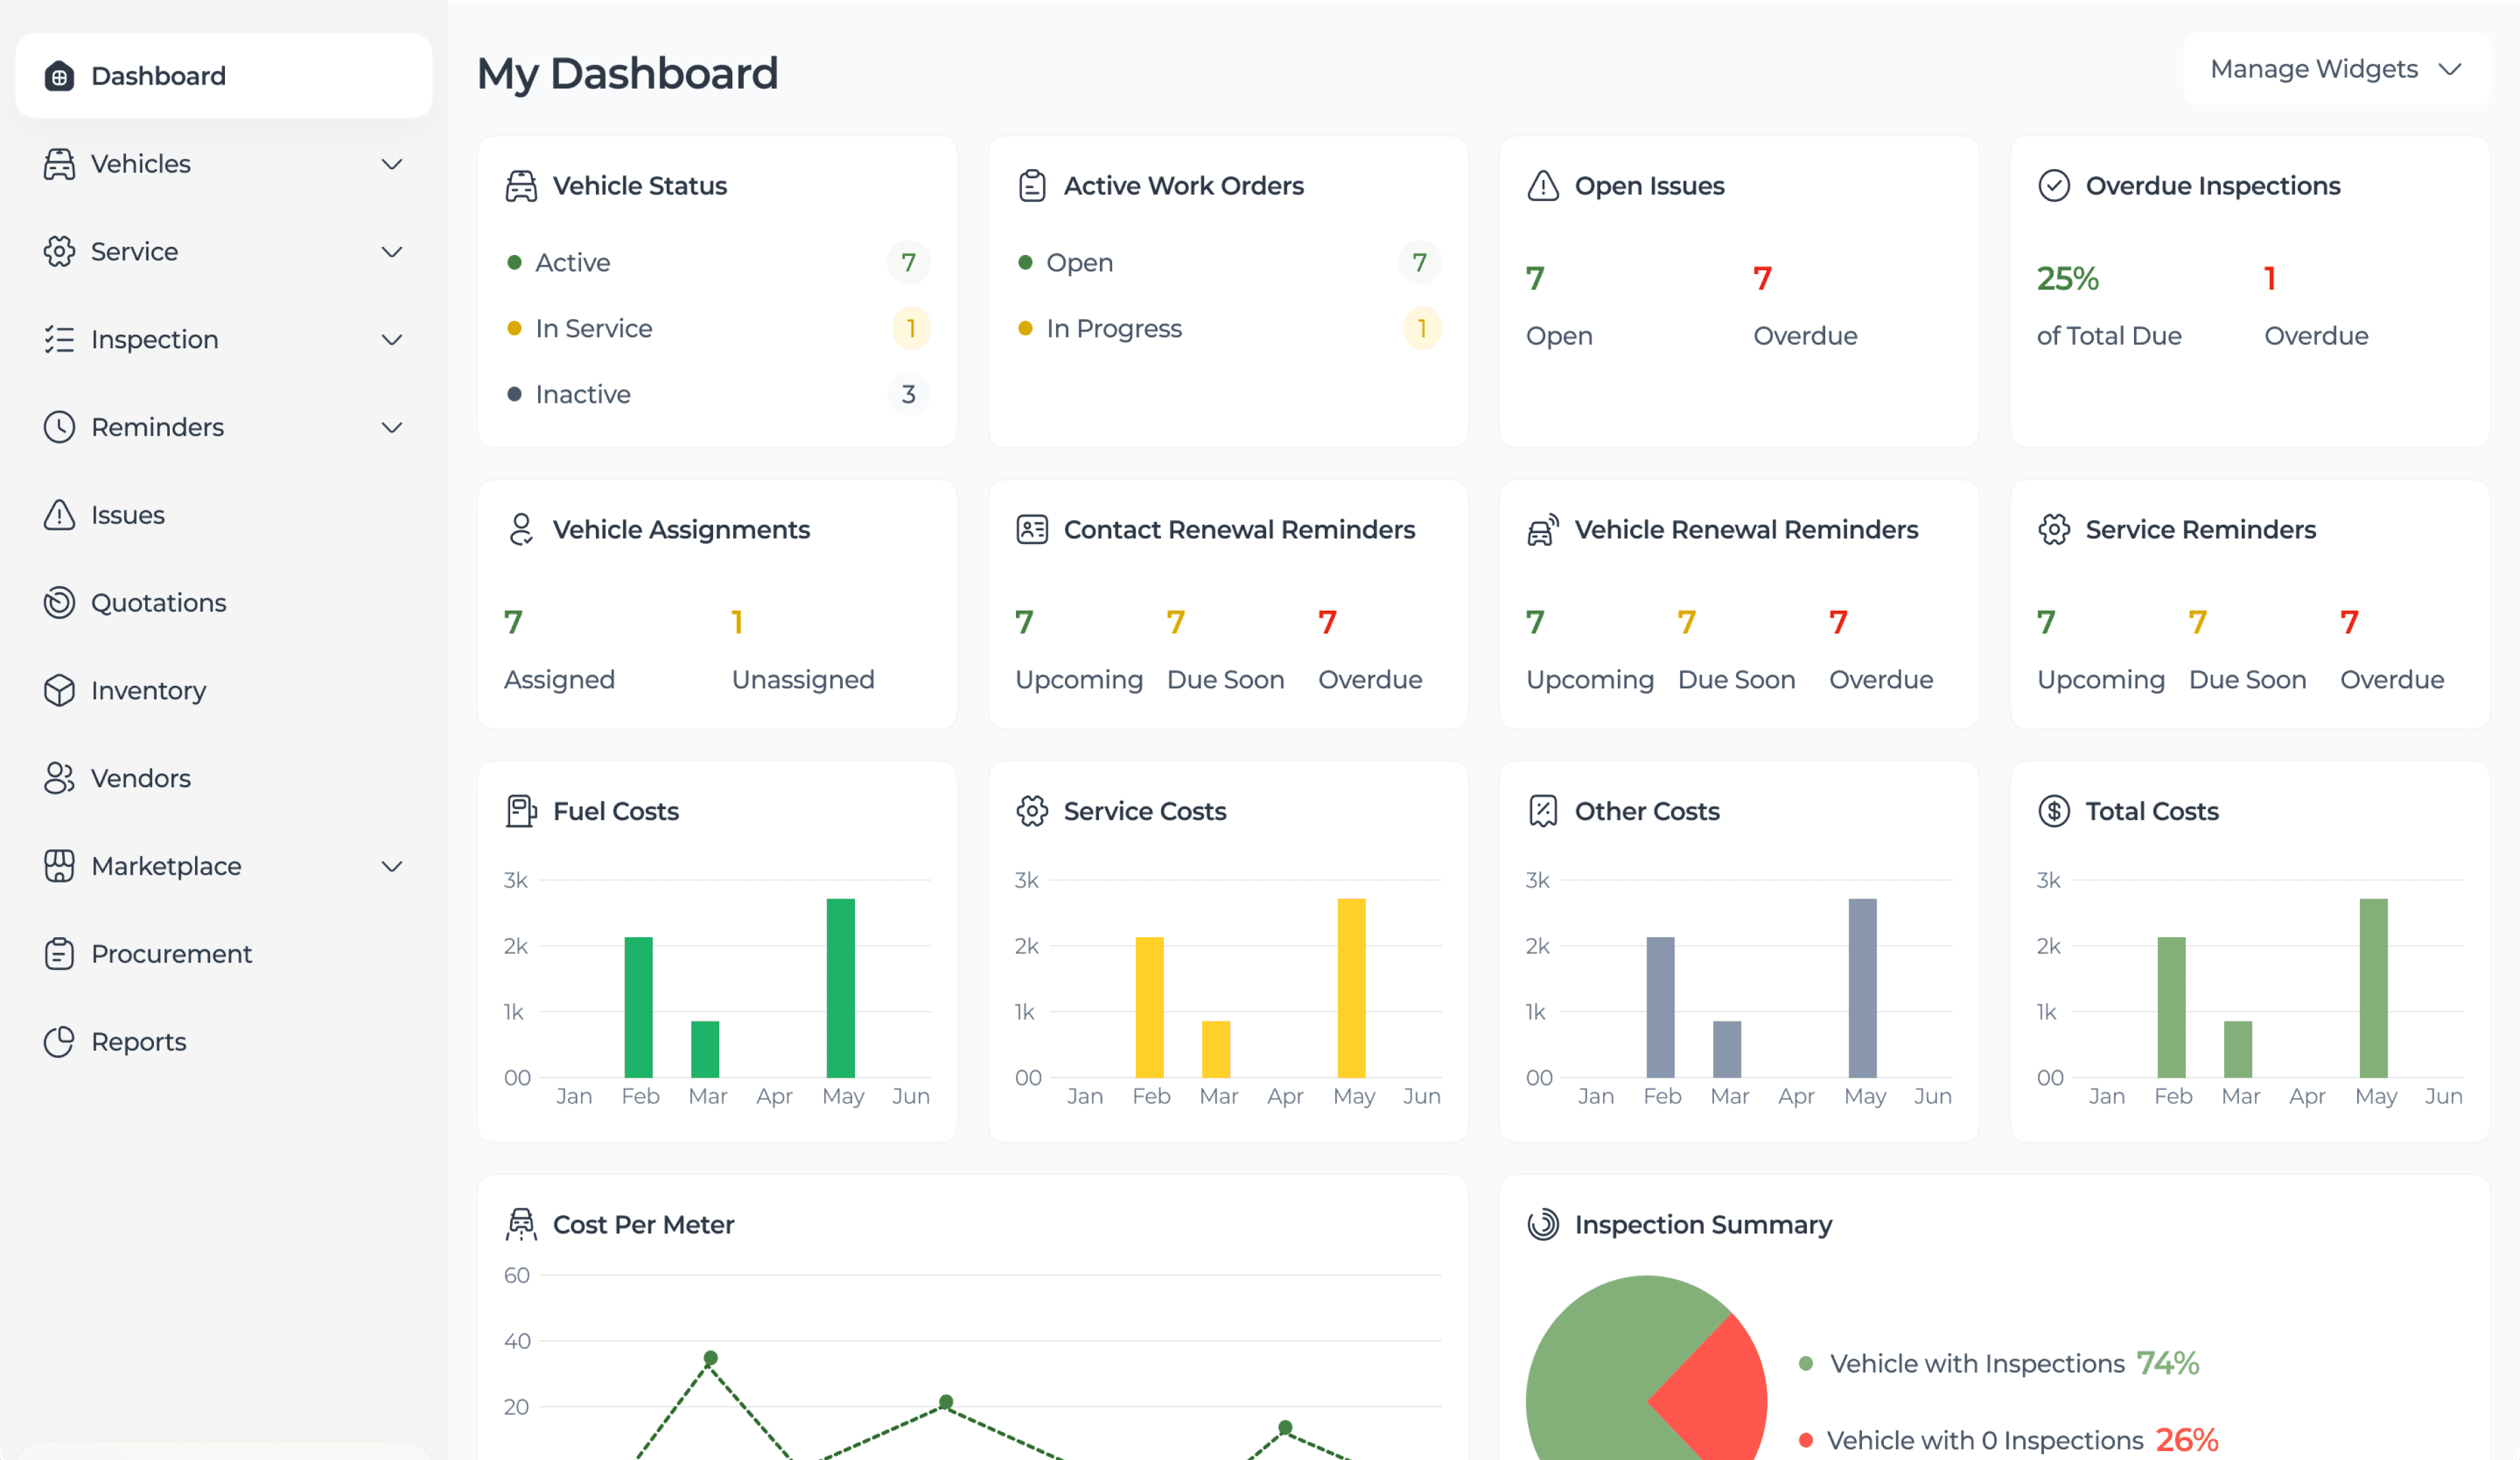Select the Marketplace menu item
Screen dimensions: 2520x1460
tap(166, 866)
